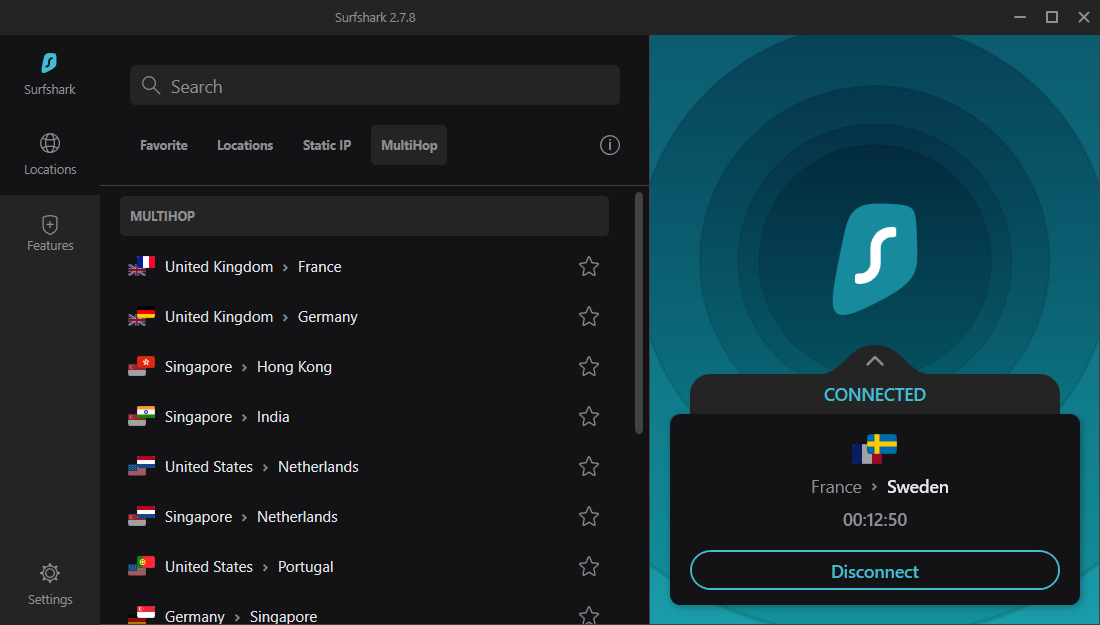Click United States to Netherlands flag icon
The image size is (1100, 625).
click(x=141, y=466)
